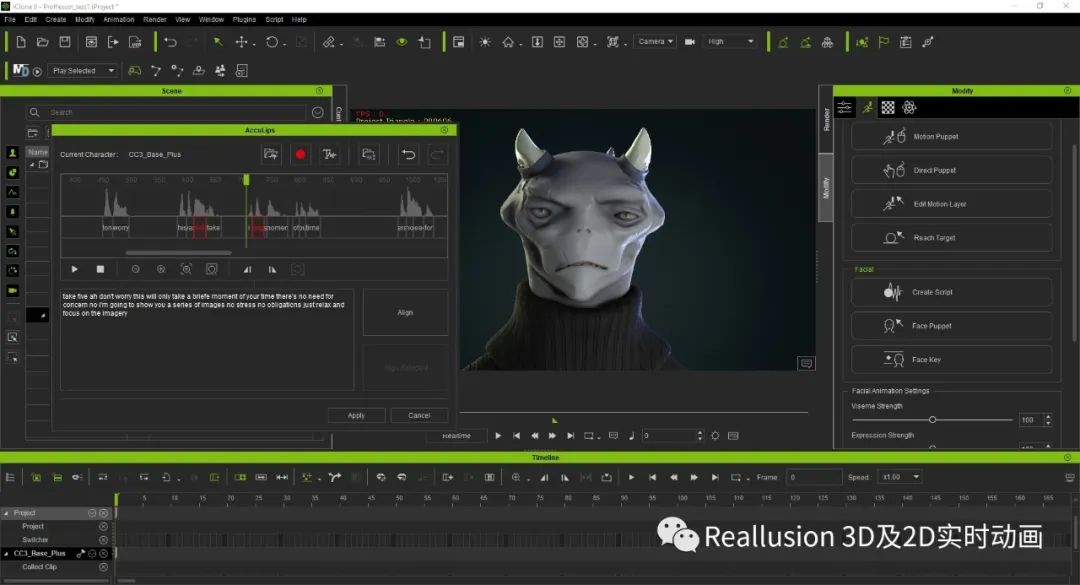The width and height of the screenshot is (1080, 585).
Task: Collapse the CC3_Base_Plus track group
Action: click(7, 553)
